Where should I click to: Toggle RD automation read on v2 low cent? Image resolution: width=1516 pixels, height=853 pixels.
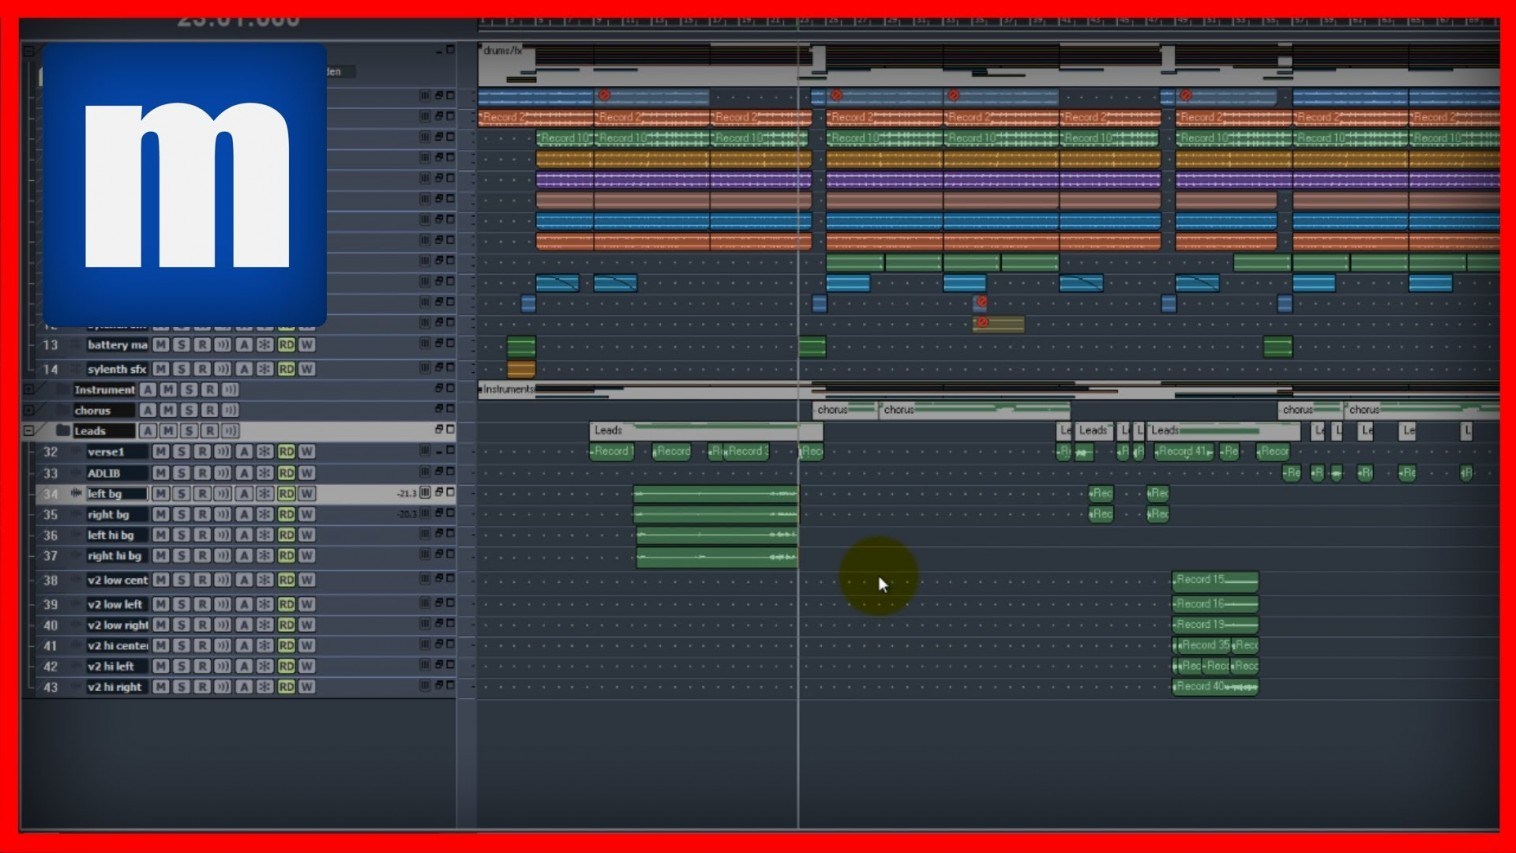coord(286,580)
